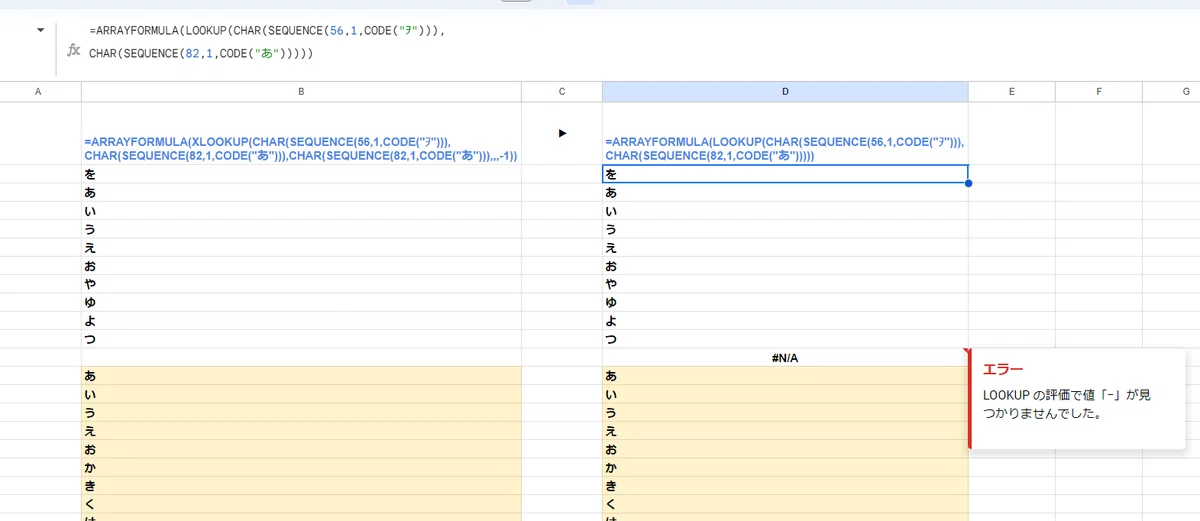Select cell か in column B
Viewport: 1200px width, 521px height.
tap(301, 467)
